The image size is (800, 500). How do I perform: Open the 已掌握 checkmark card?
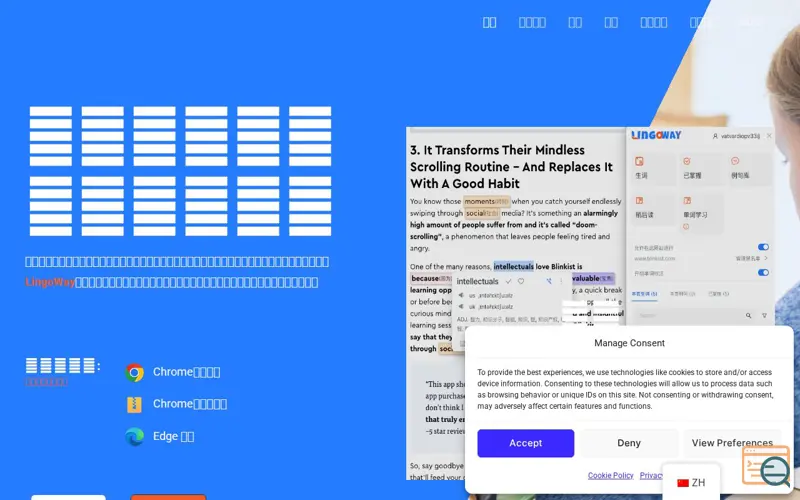(x=702, y=168)
